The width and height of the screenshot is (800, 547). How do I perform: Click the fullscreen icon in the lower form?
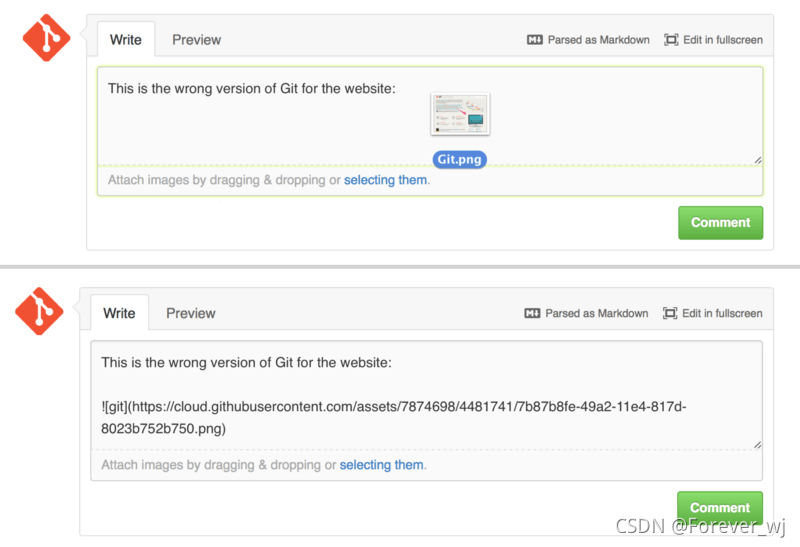coord(670,313)
